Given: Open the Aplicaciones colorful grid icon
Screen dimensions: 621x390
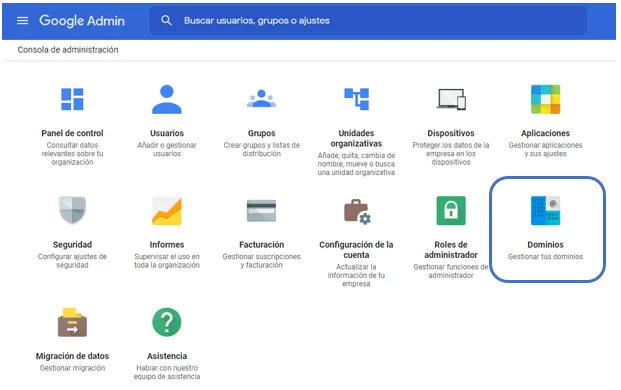Looking at the screenshot, I should pos(545,99).
